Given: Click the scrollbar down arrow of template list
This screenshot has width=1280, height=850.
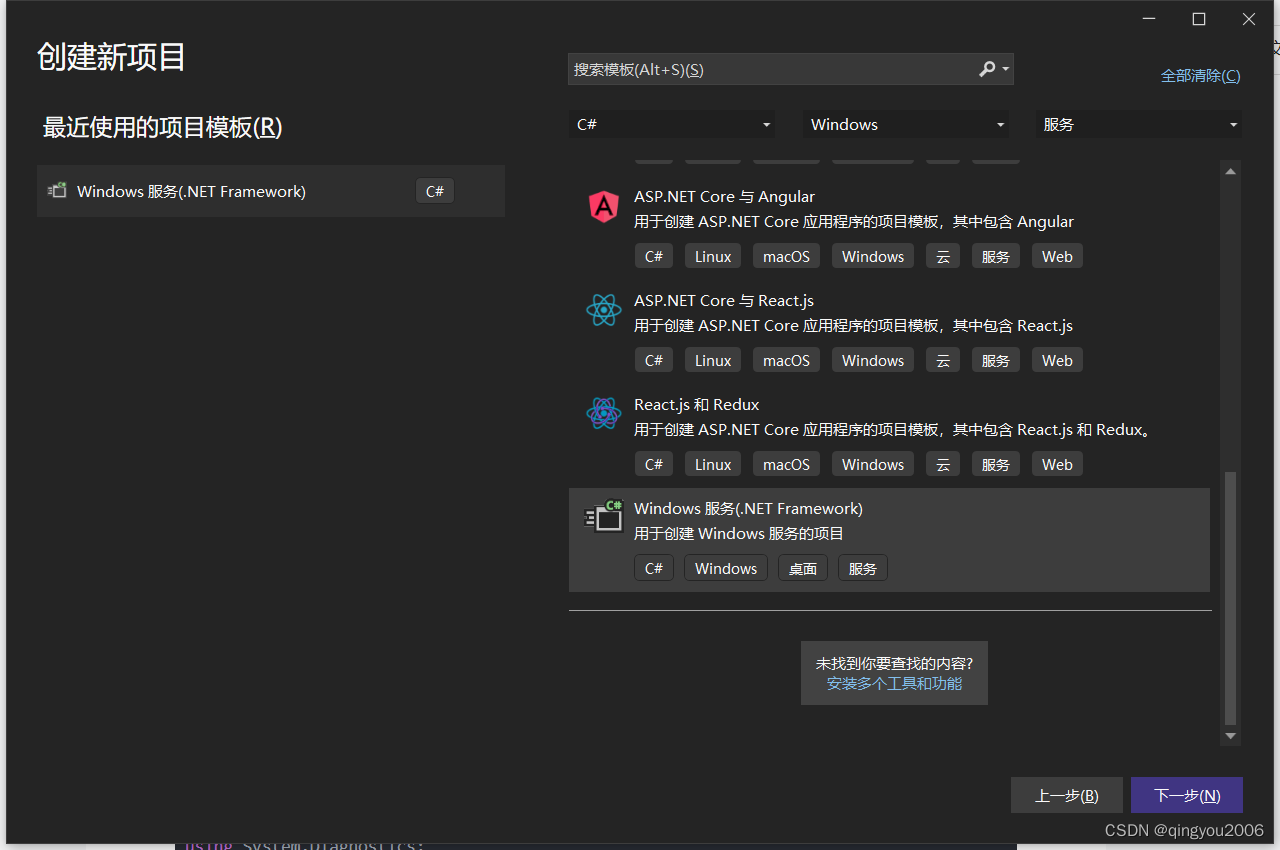Looking at the screenshot, I should tap(1231, 736).
